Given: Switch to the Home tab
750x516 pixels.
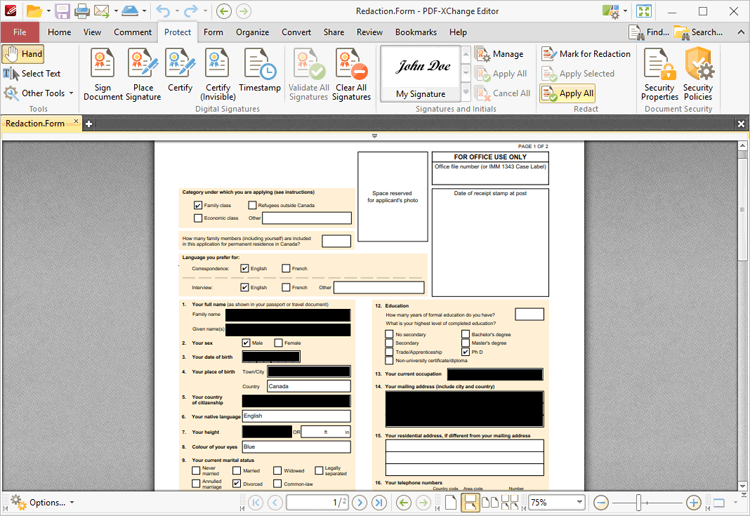Looking at the screenshot, I should point(59,32).
